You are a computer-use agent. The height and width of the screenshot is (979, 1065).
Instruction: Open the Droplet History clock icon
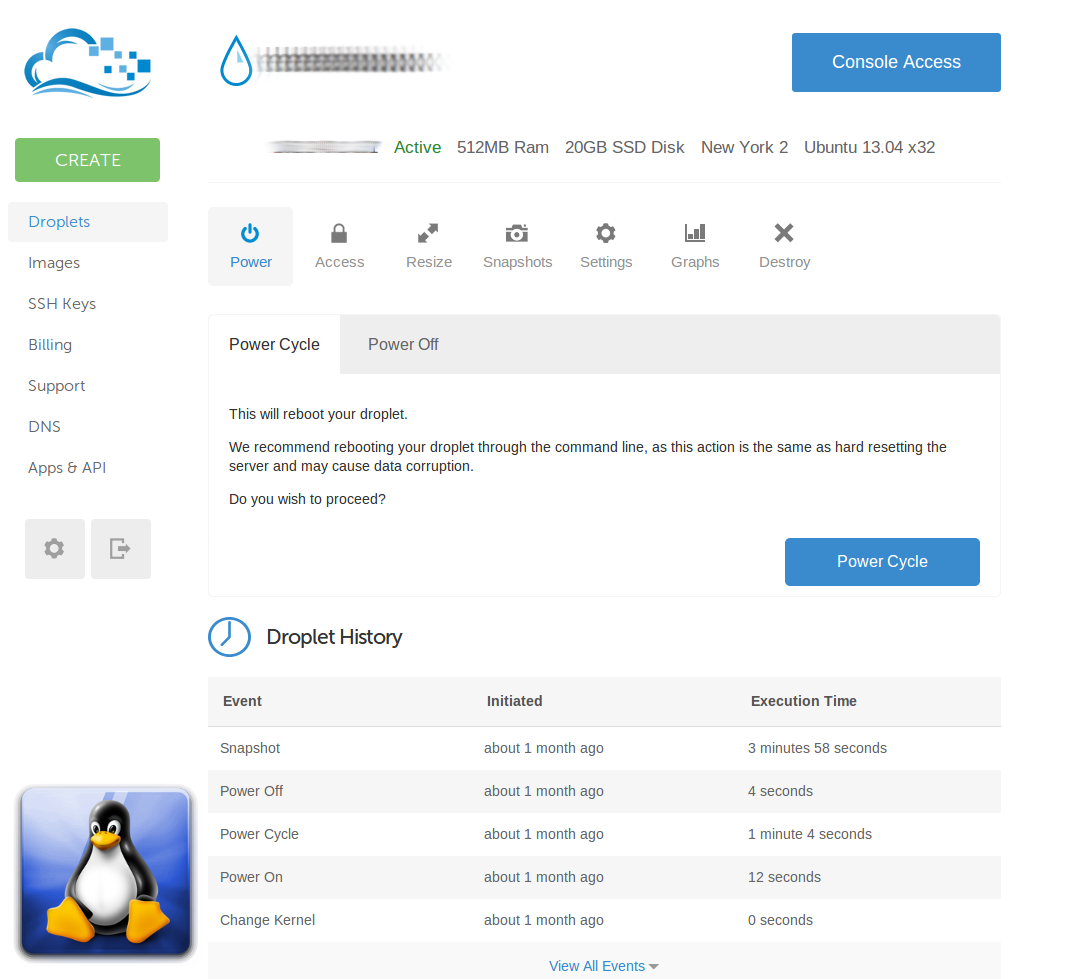click(229, 637)
